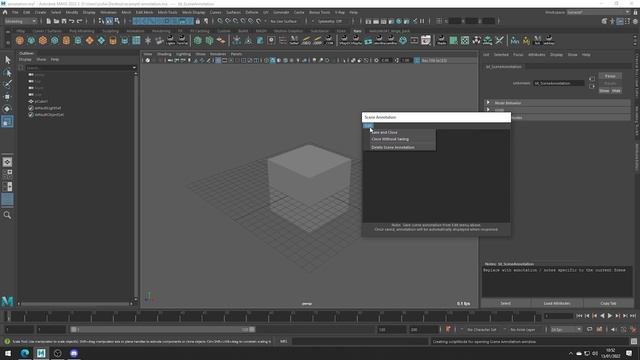Choose Delete Scene Annotation menu entry
Viewport: 640px width, 360px height.
[x=393, y=147]
